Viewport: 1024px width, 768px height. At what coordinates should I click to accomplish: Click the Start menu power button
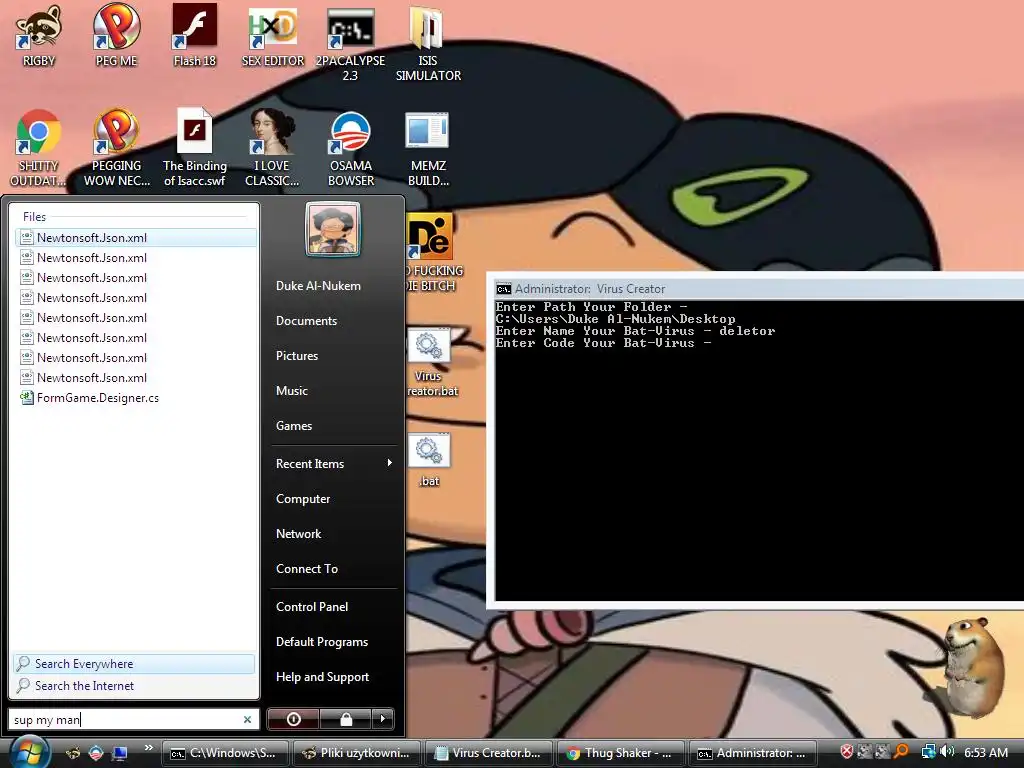coord(293,719)
